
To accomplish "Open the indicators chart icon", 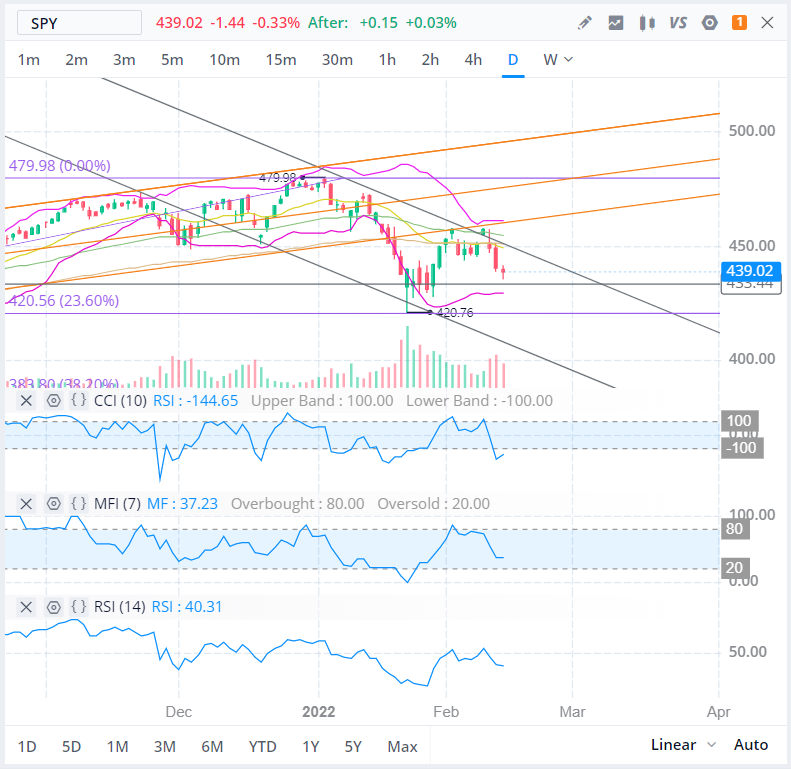I will pyautogui.click(x=616, y=23).
